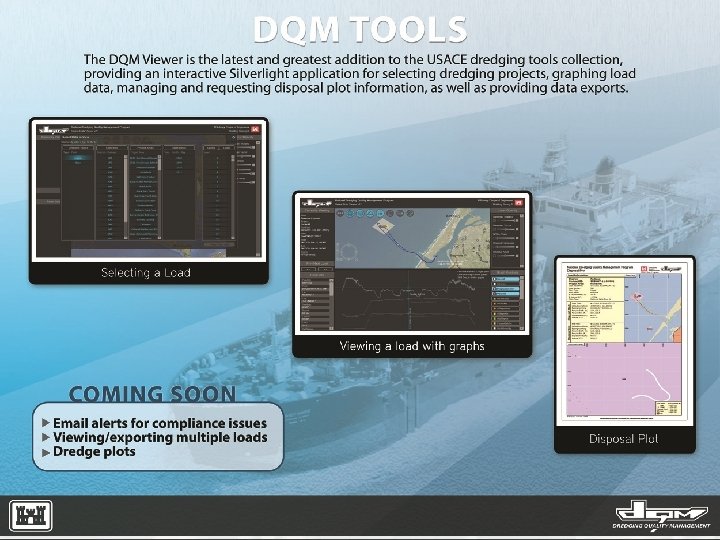Click the yellow data table in Disposal Plot

point(596,309)
